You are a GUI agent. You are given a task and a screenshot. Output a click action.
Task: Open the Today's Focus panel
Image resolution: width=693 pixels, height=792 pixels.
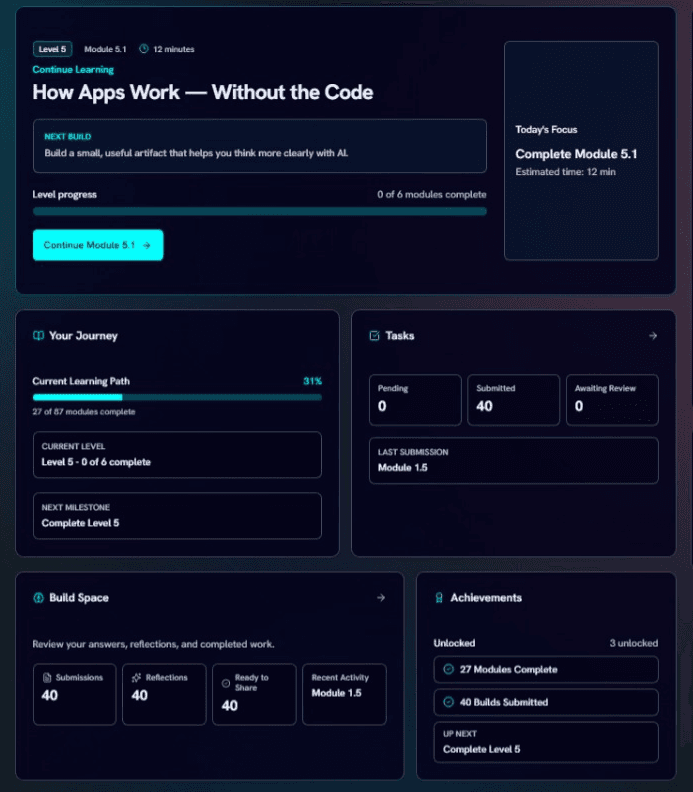coord(581,151)
